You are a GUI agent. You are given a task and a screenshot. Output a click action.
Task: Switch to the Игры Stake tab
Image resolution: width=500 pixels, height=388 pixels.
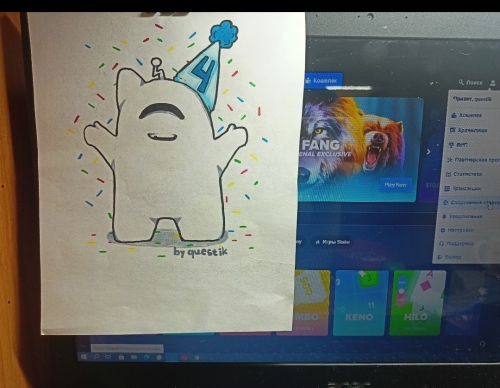coord(332,242)
